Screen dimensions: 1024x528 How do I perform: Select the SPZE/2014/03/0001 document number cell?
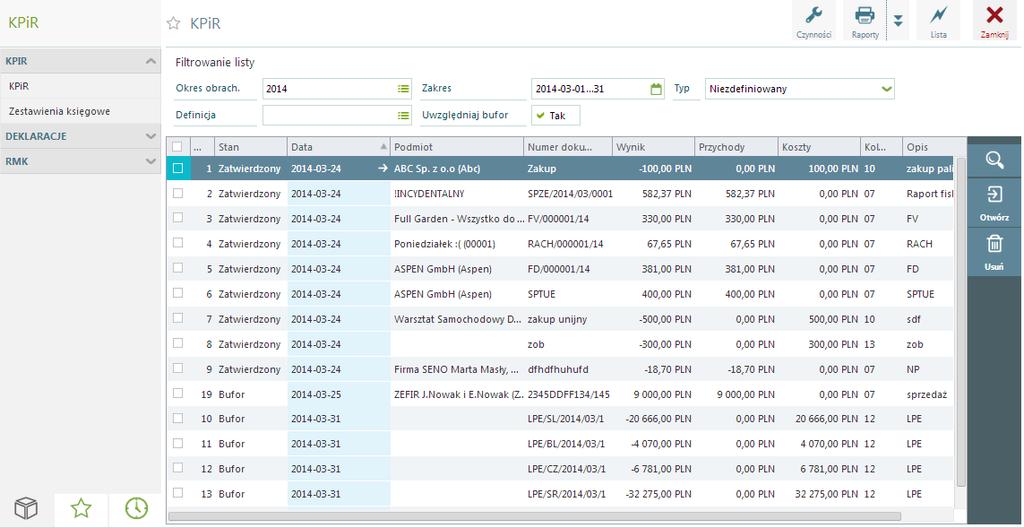point(568,193)
